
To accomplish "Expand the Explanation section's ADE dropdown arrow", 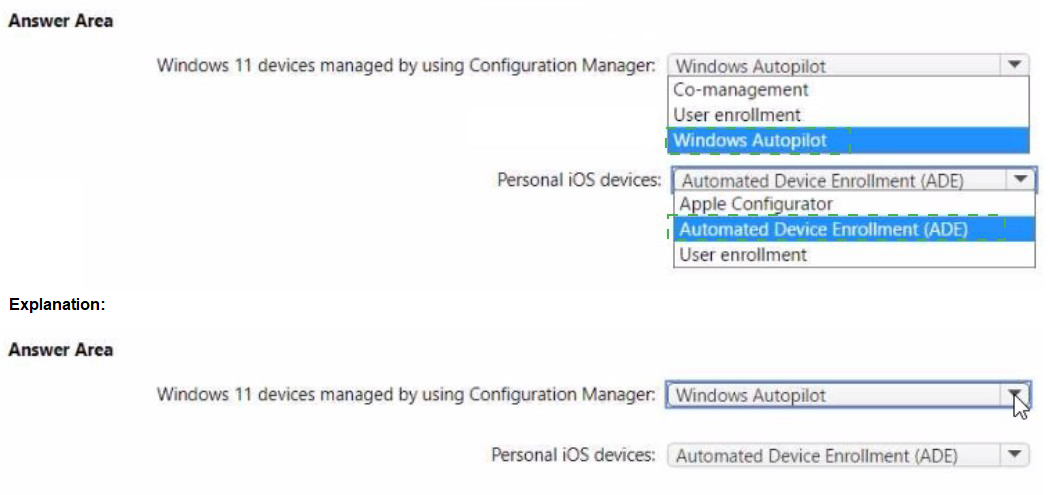I will (1015, 455).
